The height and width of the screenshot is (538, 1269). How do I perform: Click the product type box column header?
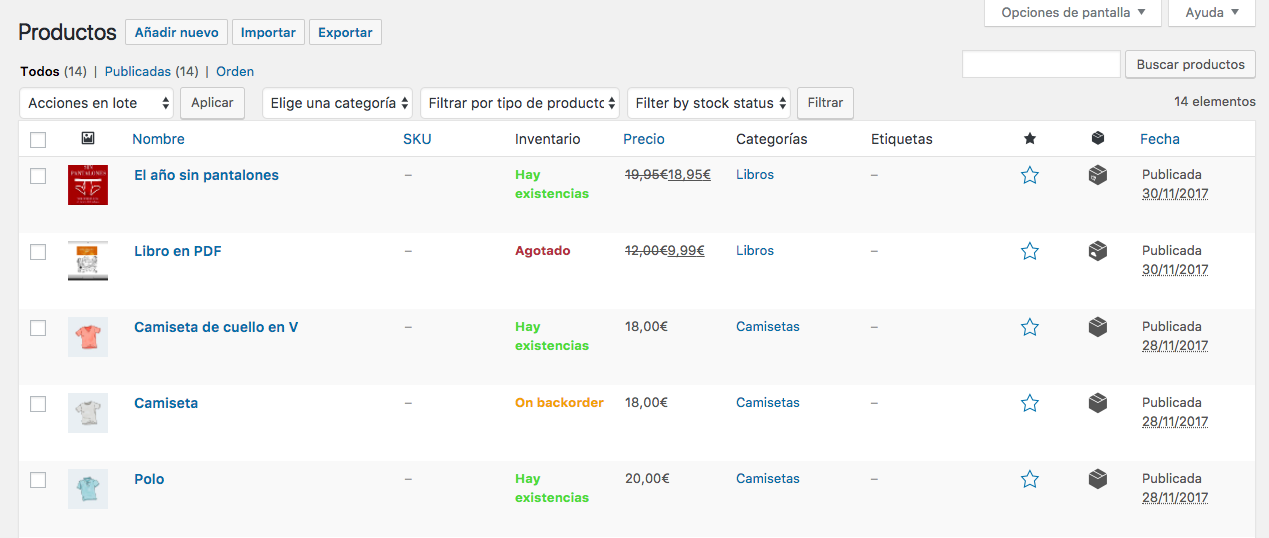pos(1098,139)
